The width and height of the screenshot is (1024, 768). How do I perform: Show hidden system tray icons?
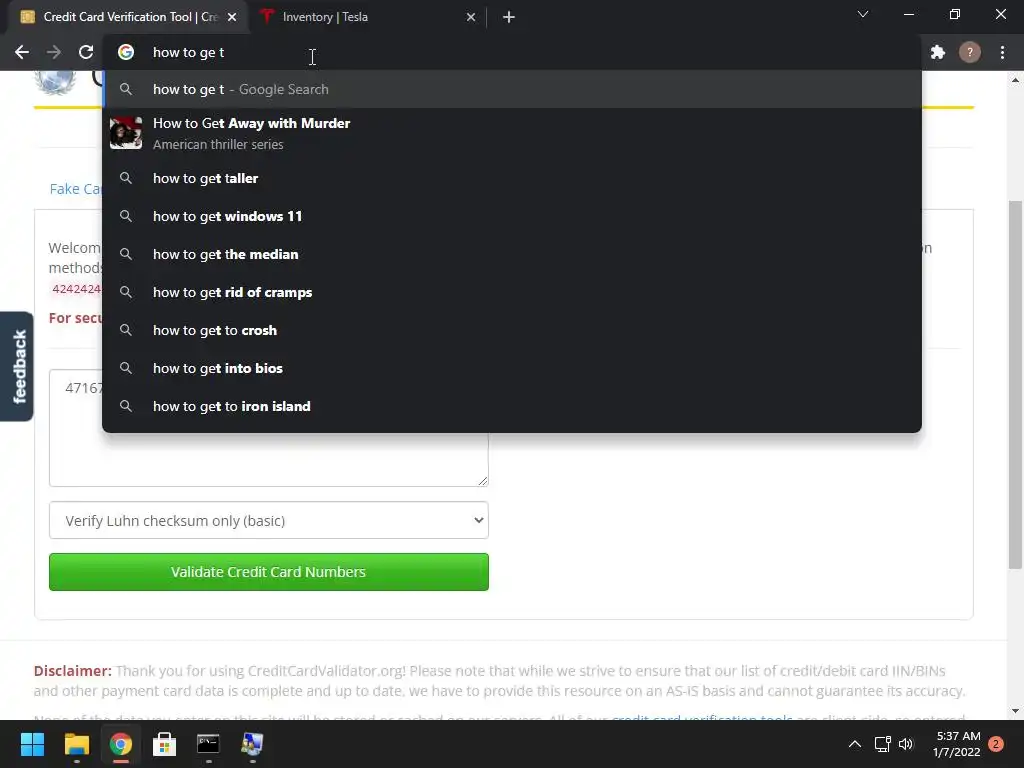(x=855, y=744)
